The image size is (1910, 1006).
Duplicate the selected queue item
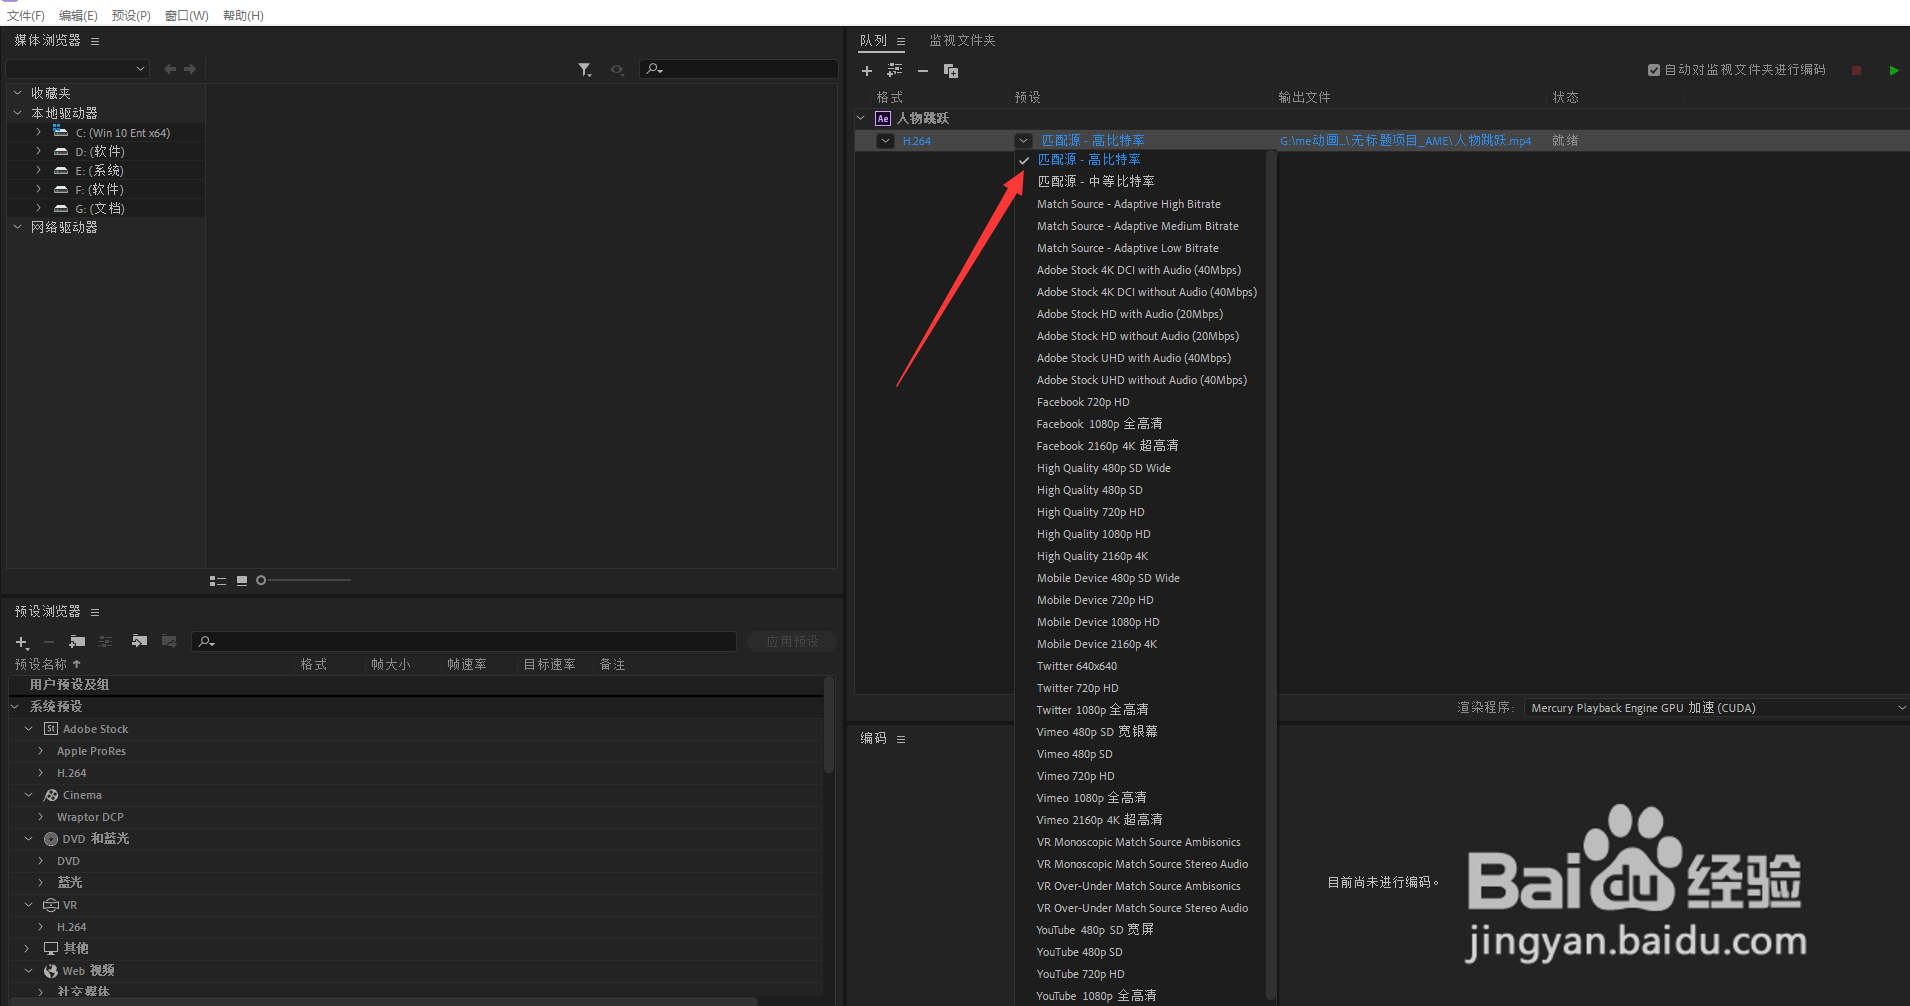click(x=951, y=71)
